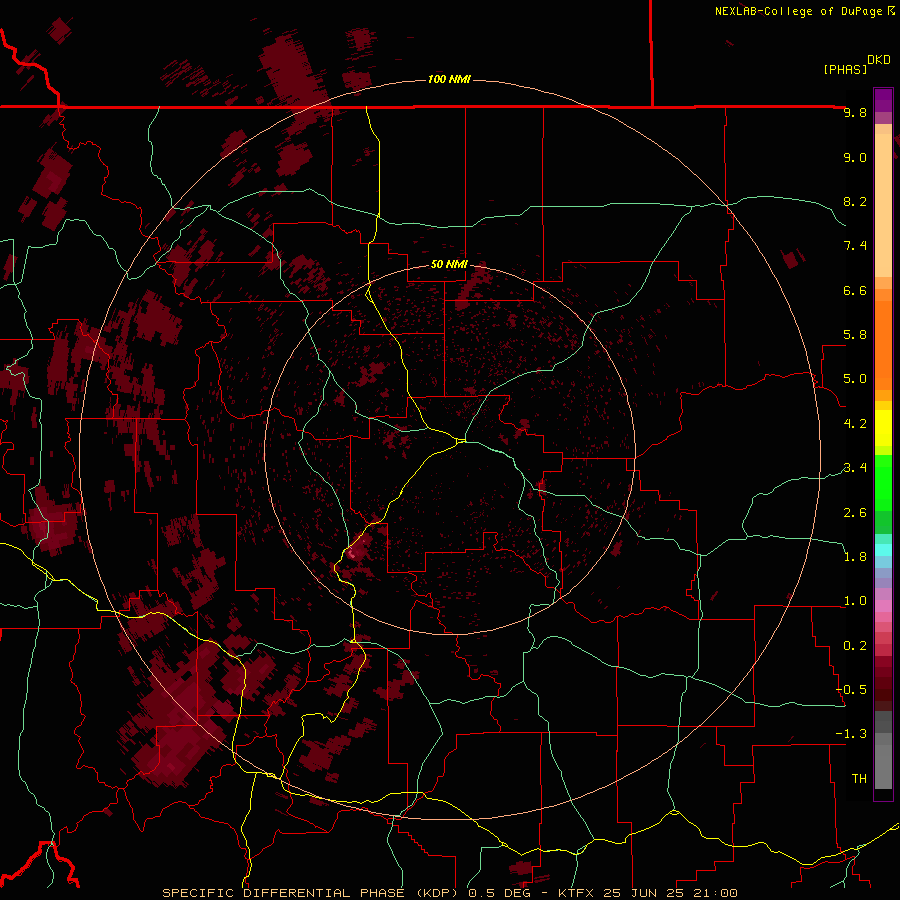Click the 6.6 scale value
Screen dimensions: 900x900
coord(855,290)
